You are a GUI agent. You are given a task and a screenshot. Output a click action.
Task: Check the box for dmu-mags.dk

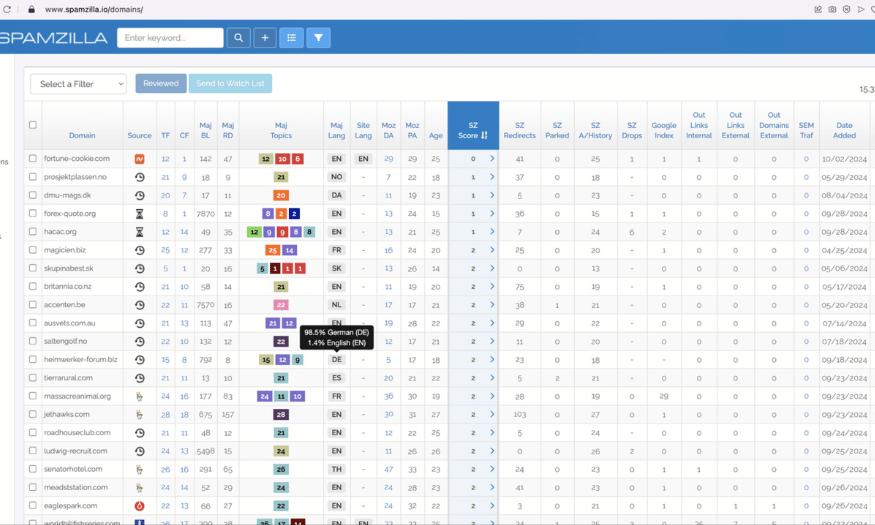pyautogui.click(x=33, y=195)
